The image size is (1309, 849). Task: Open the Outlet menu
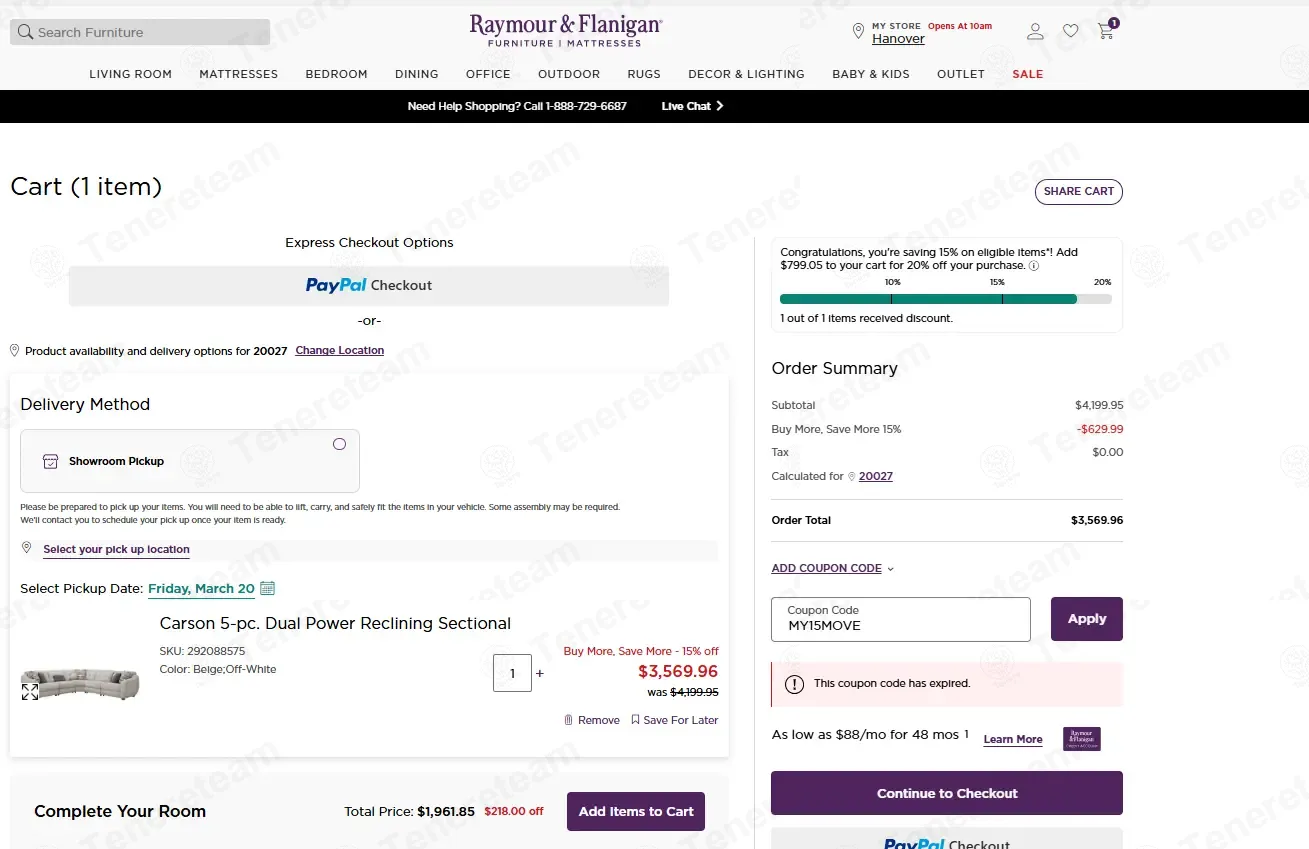961,74
